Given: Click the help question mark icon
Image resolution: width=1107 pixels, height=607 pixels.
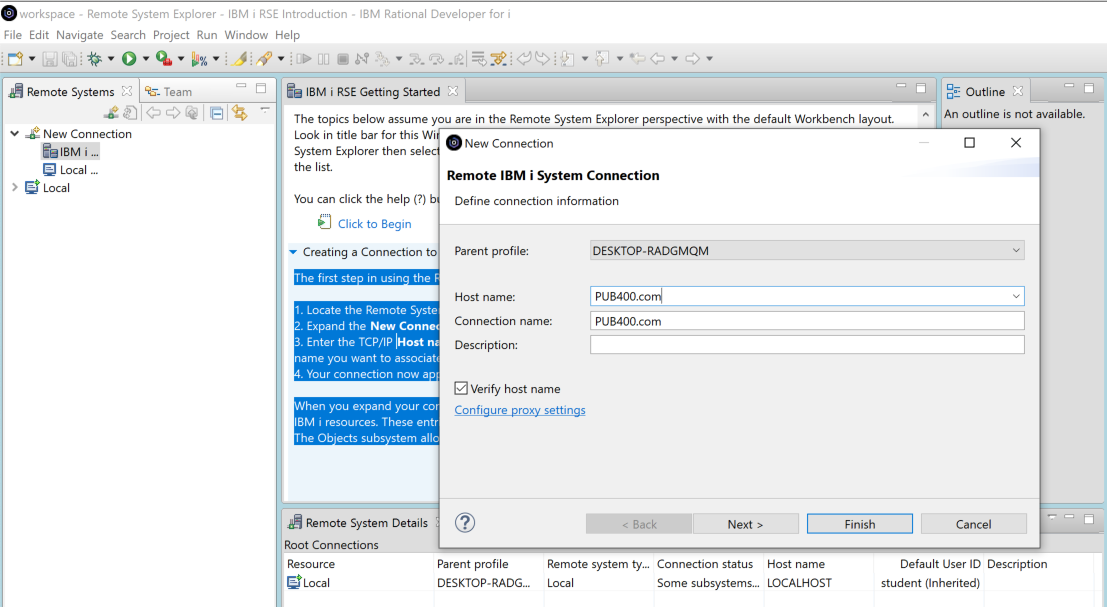Looking at the screenshot, I should coord(465,523).
